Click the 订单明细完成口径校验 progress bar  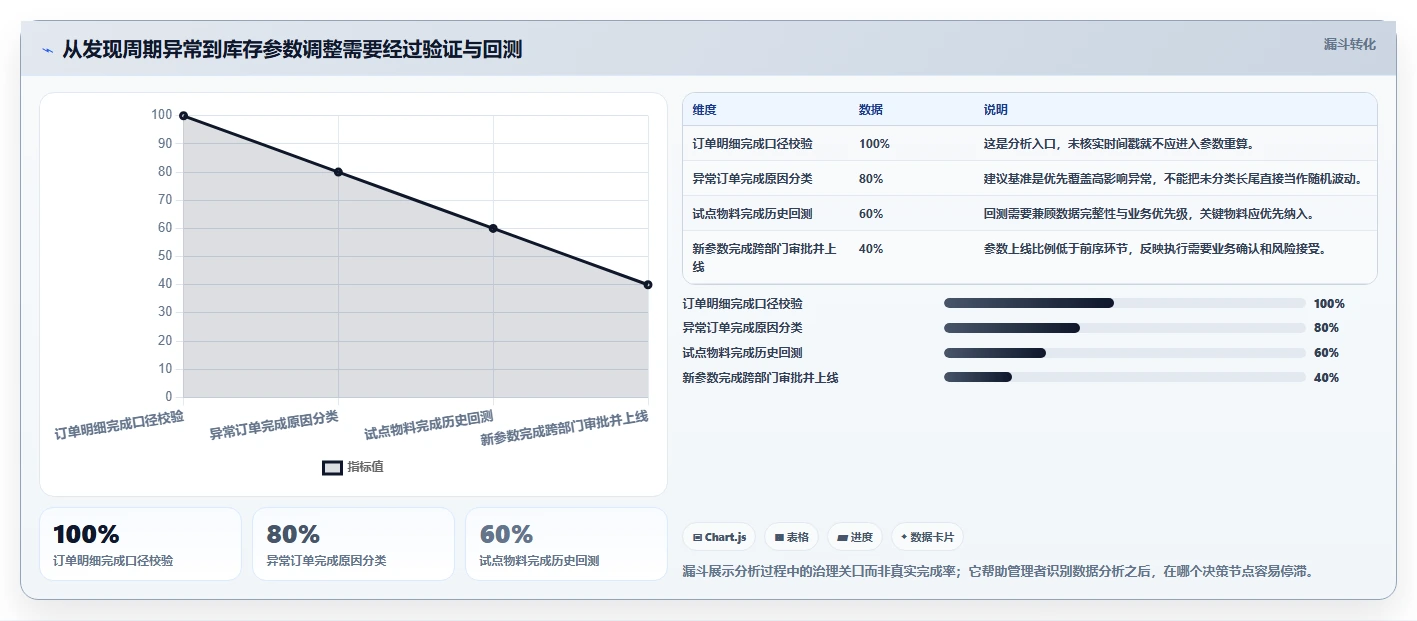(x=1125, y=303)
